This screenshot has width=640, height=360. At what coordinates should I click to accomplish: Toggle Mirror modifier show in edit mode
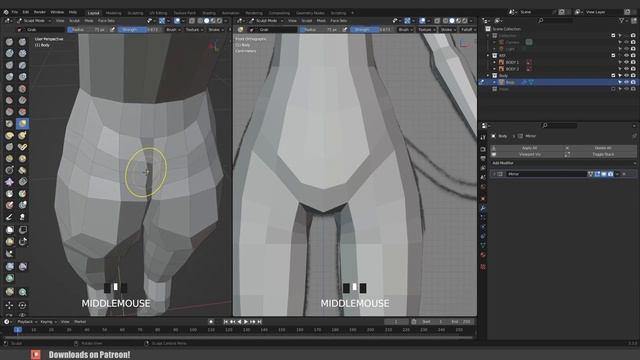point(597,174)
